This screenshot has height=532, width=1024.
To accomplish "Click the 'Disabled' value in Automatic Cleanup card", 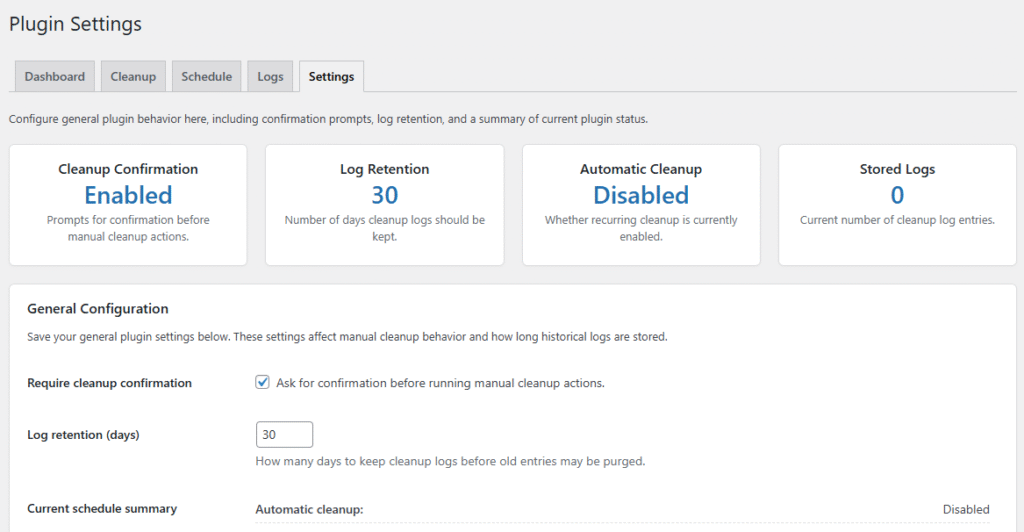I will [x=641, y=195].
